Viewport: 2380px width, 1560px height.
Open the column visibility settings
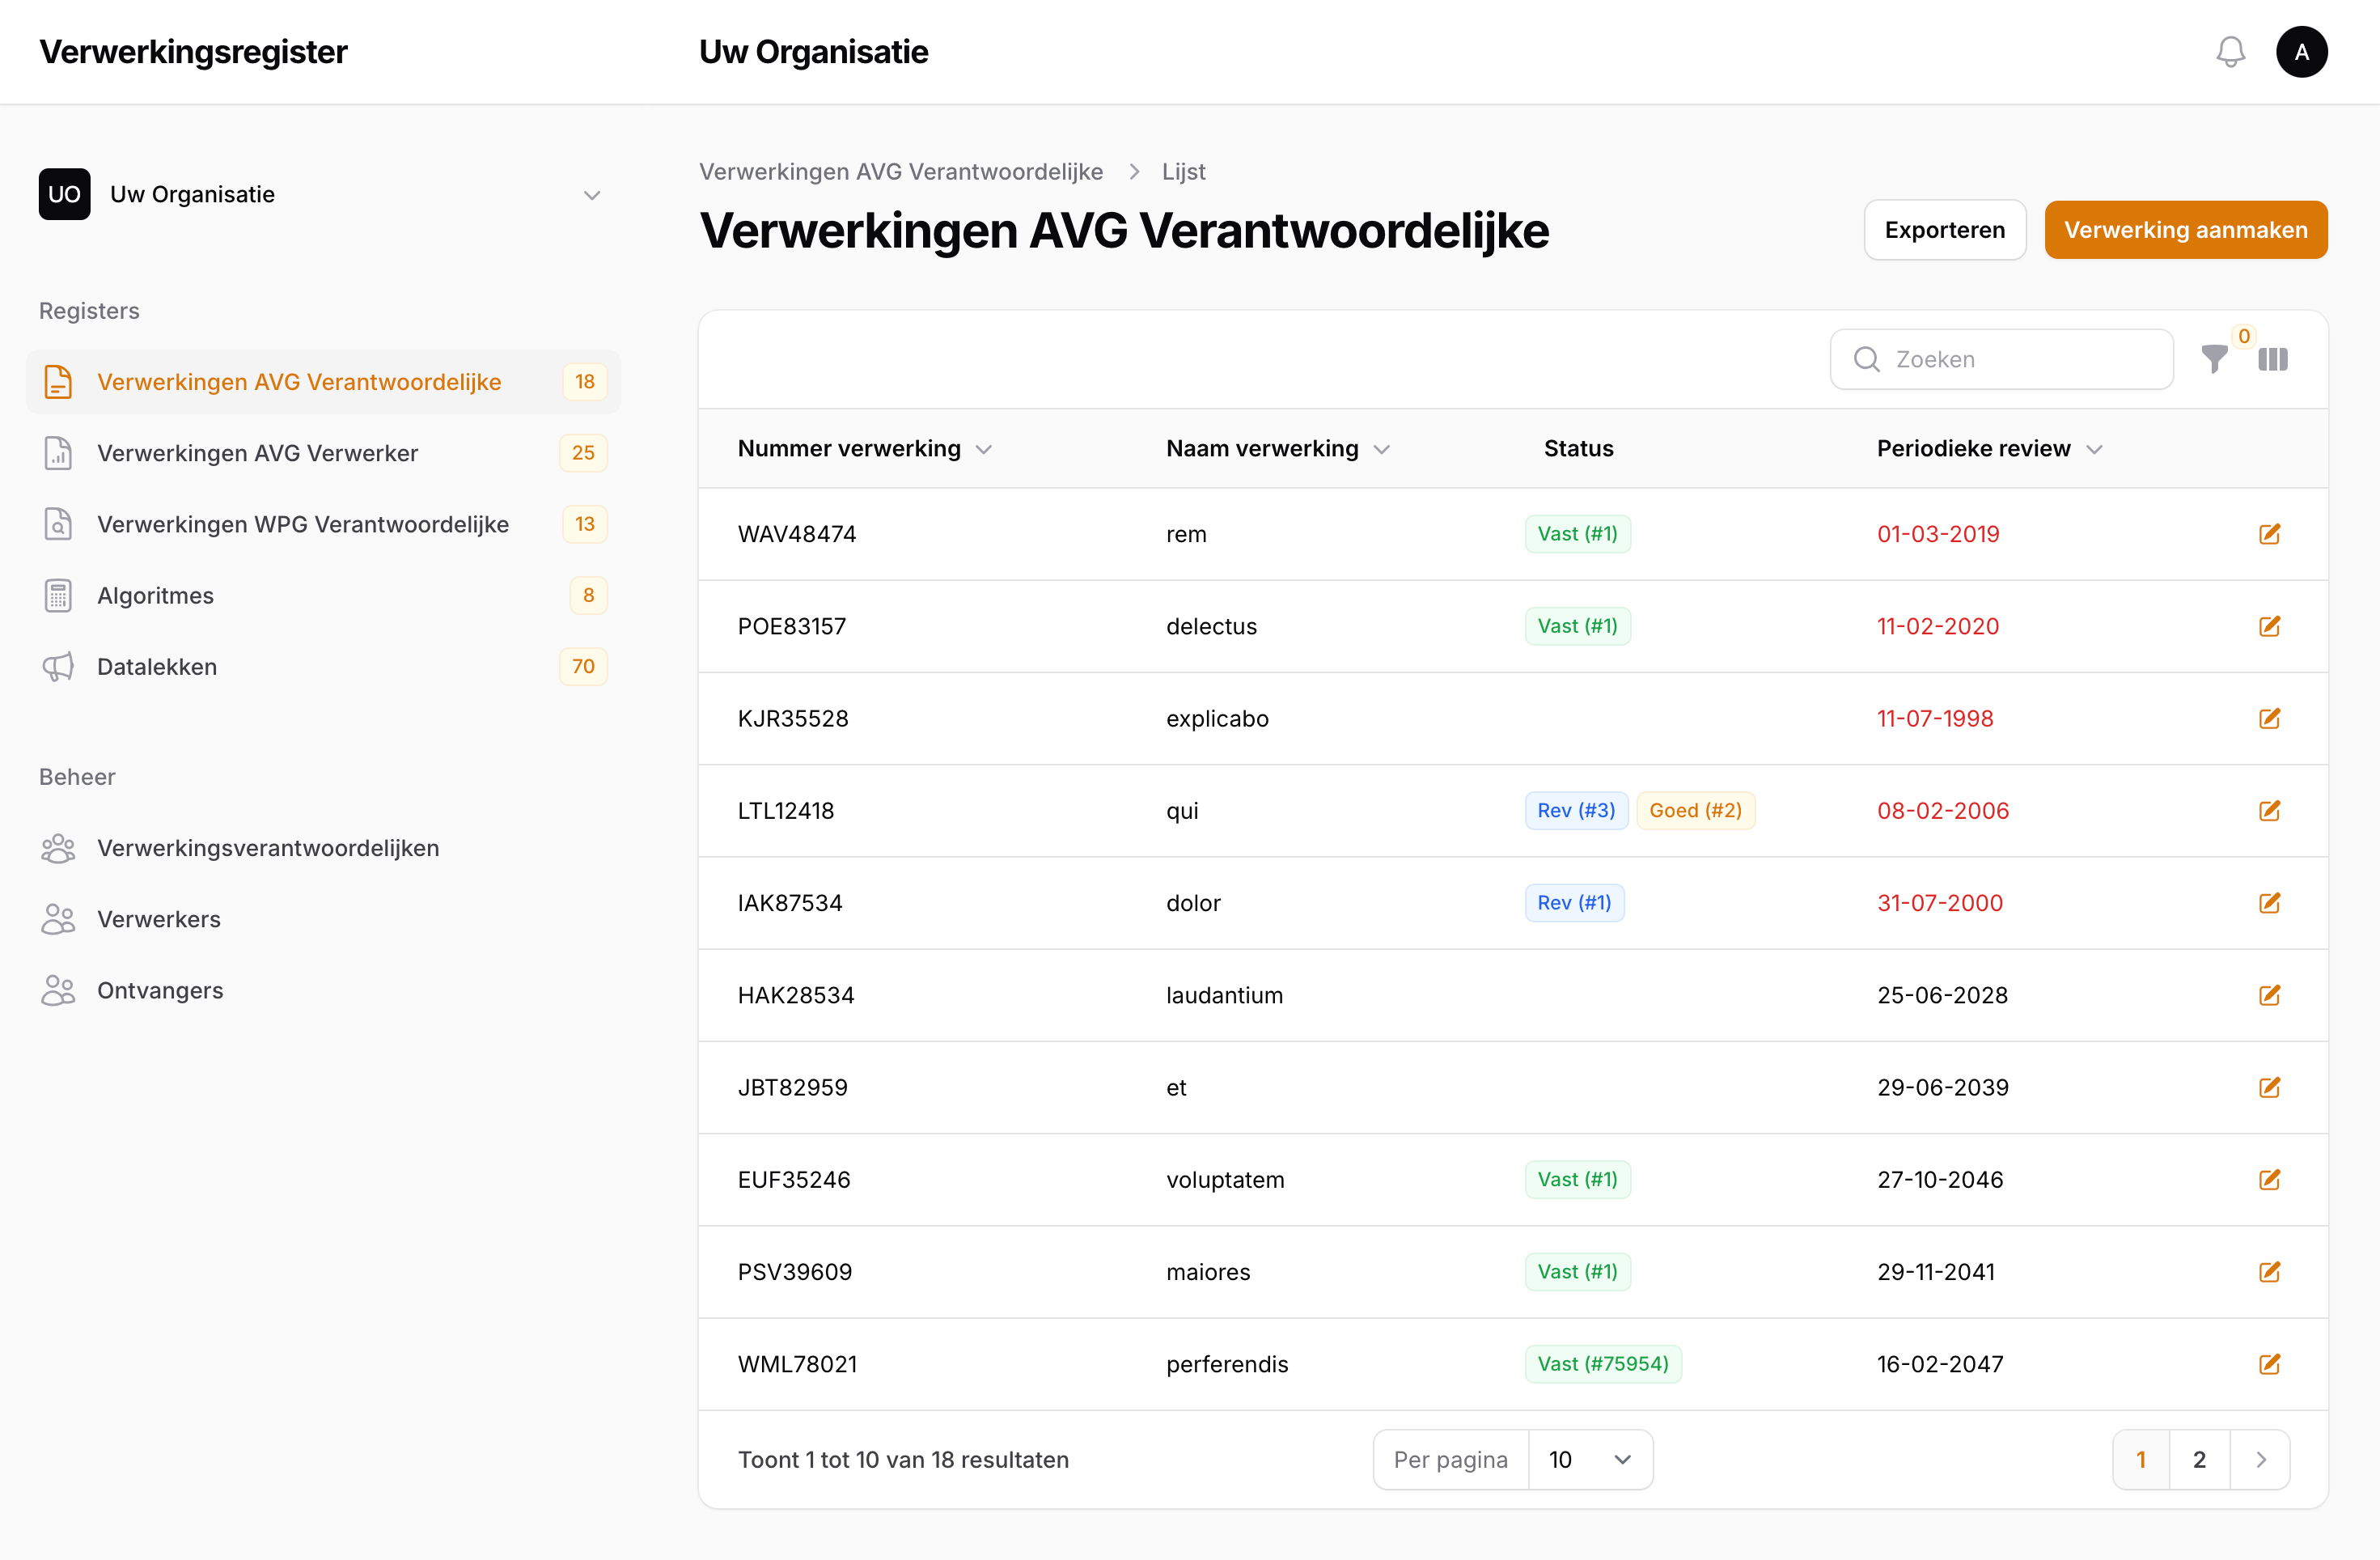[x=2274, y=360]
